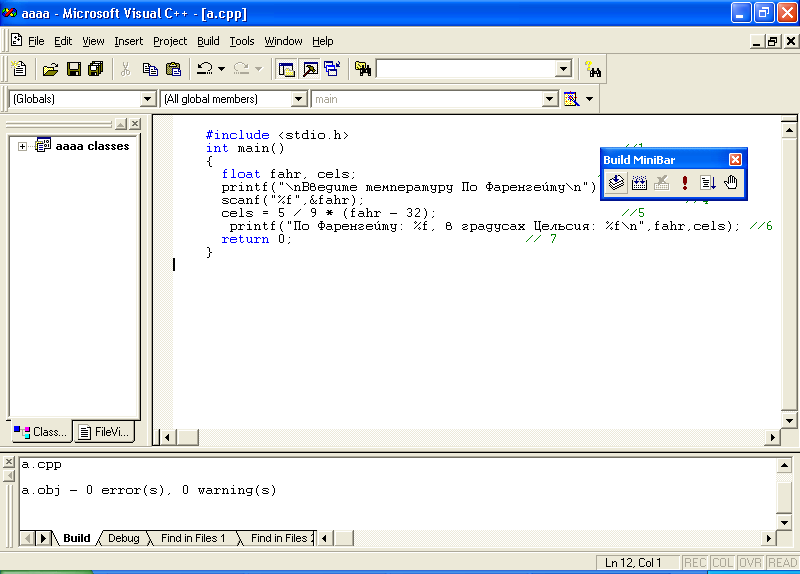This screenshot has height=574, width=800.
Task: Build the project from Build MiniBar
Action: pos(639,182)
